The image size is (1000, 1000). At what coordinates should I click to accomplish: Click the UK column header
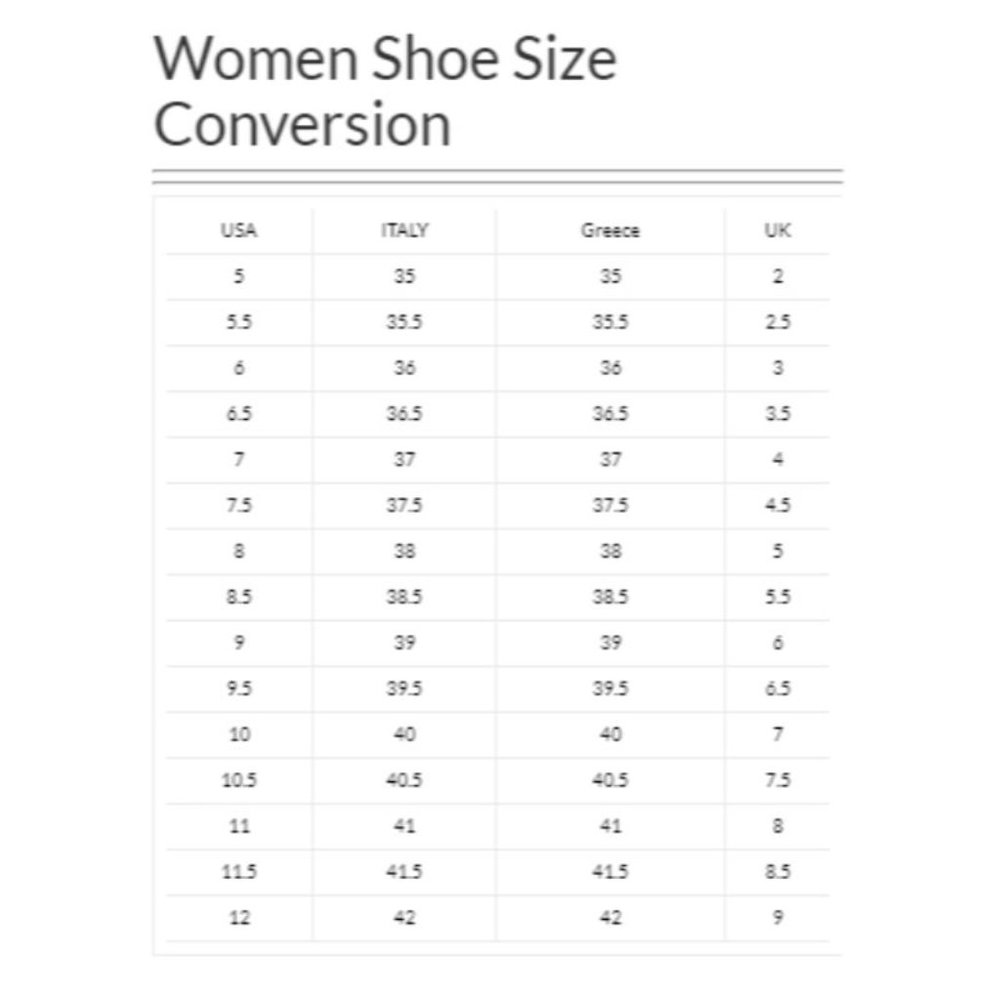[778, 231]
